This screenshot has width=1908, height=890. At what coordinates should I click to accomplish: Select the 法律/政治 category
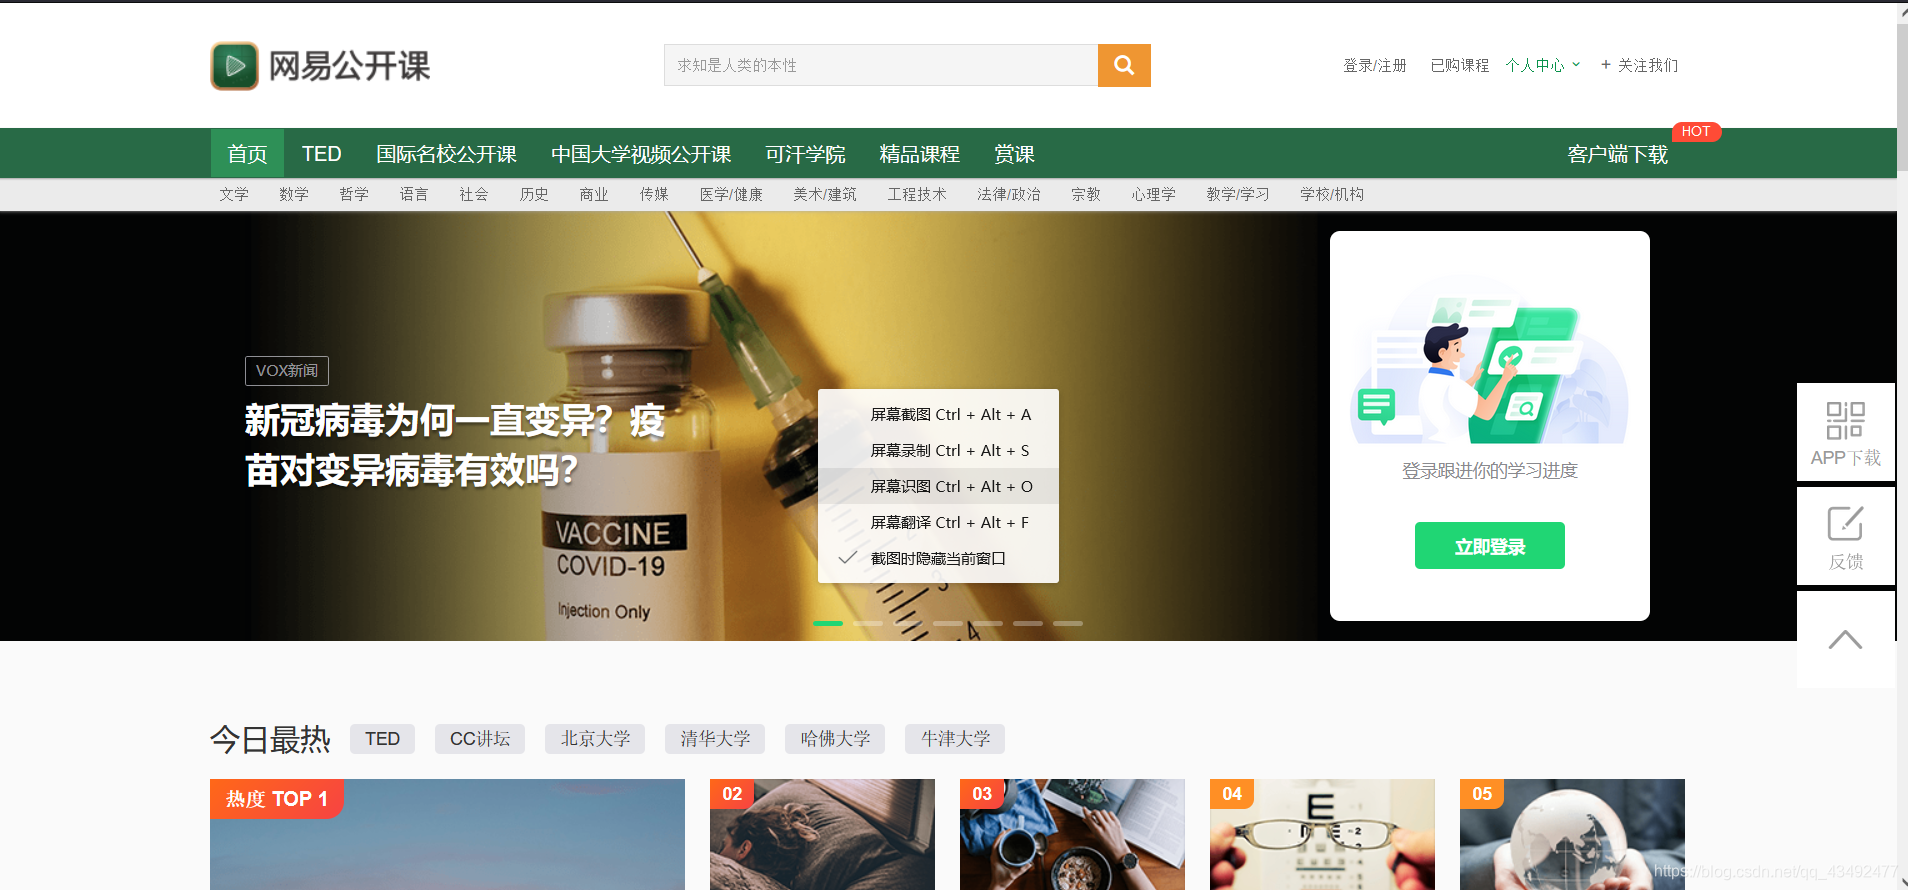tap(1009, 194)
